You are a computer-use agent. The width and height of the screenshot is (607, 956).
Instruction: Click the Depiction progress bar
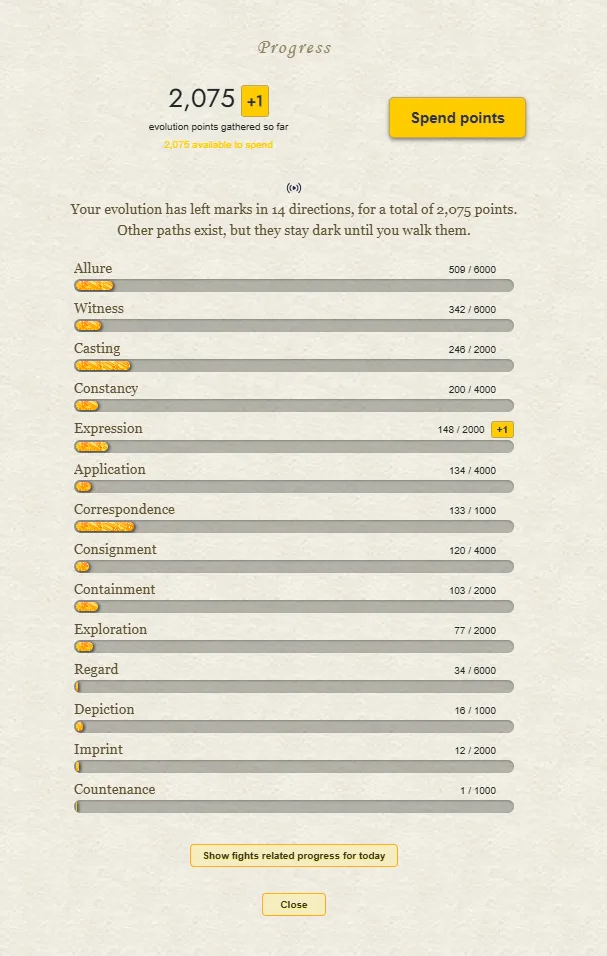point(294,727)
